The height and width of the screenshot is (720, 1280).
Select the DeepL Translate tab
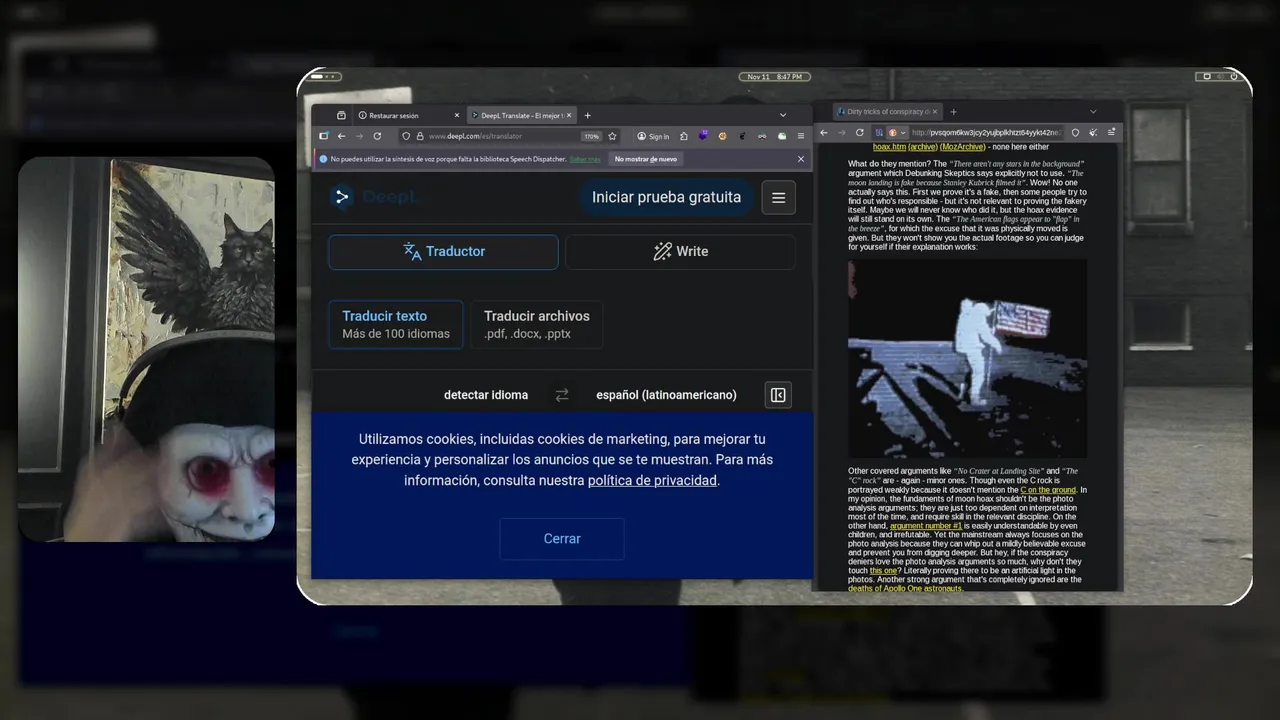click(522, 115)
